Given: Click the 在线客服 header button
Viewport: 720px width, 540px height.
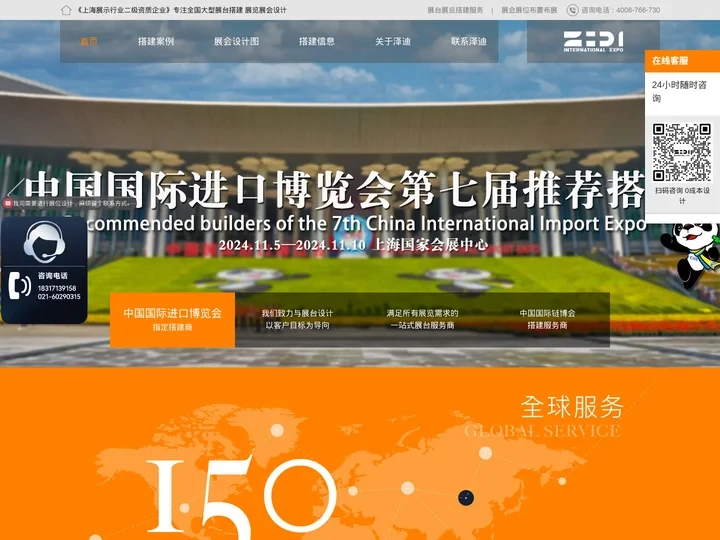Looking at the screenshot, I should tap(682, 61).
